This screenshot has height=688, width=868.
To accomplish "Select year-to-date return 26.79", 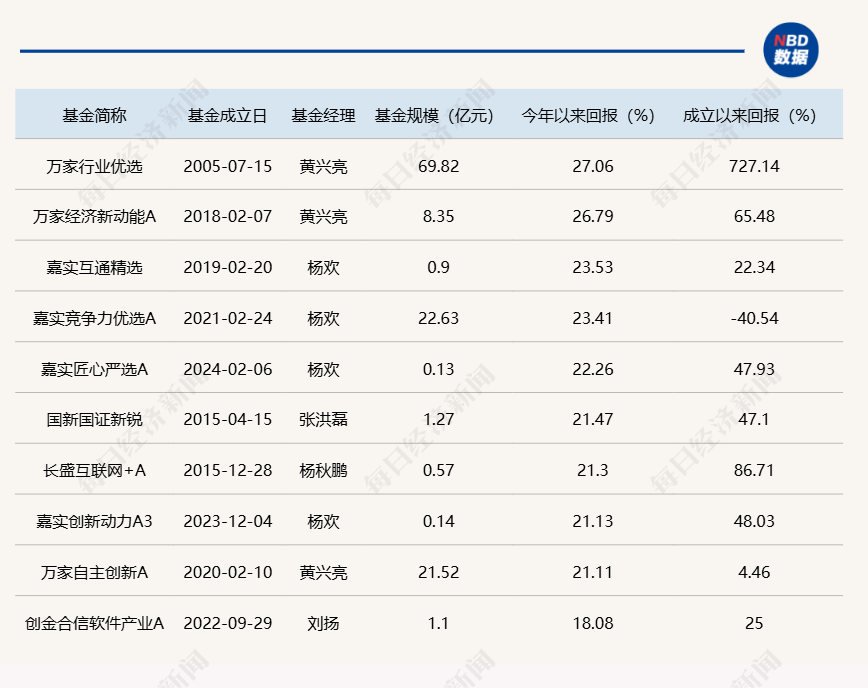I will [x=593, y=216].
